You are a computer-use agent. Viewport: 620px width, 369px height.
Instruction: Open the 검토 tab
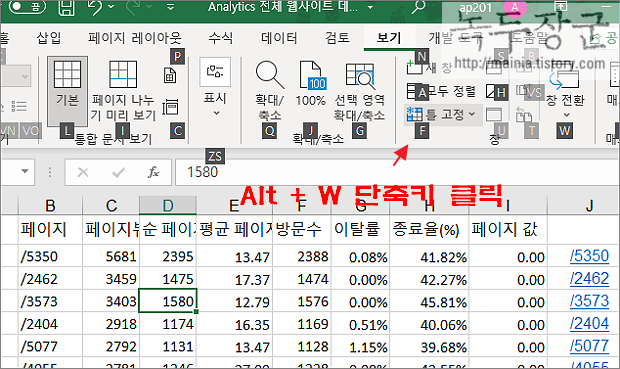[x=337, y=38]
